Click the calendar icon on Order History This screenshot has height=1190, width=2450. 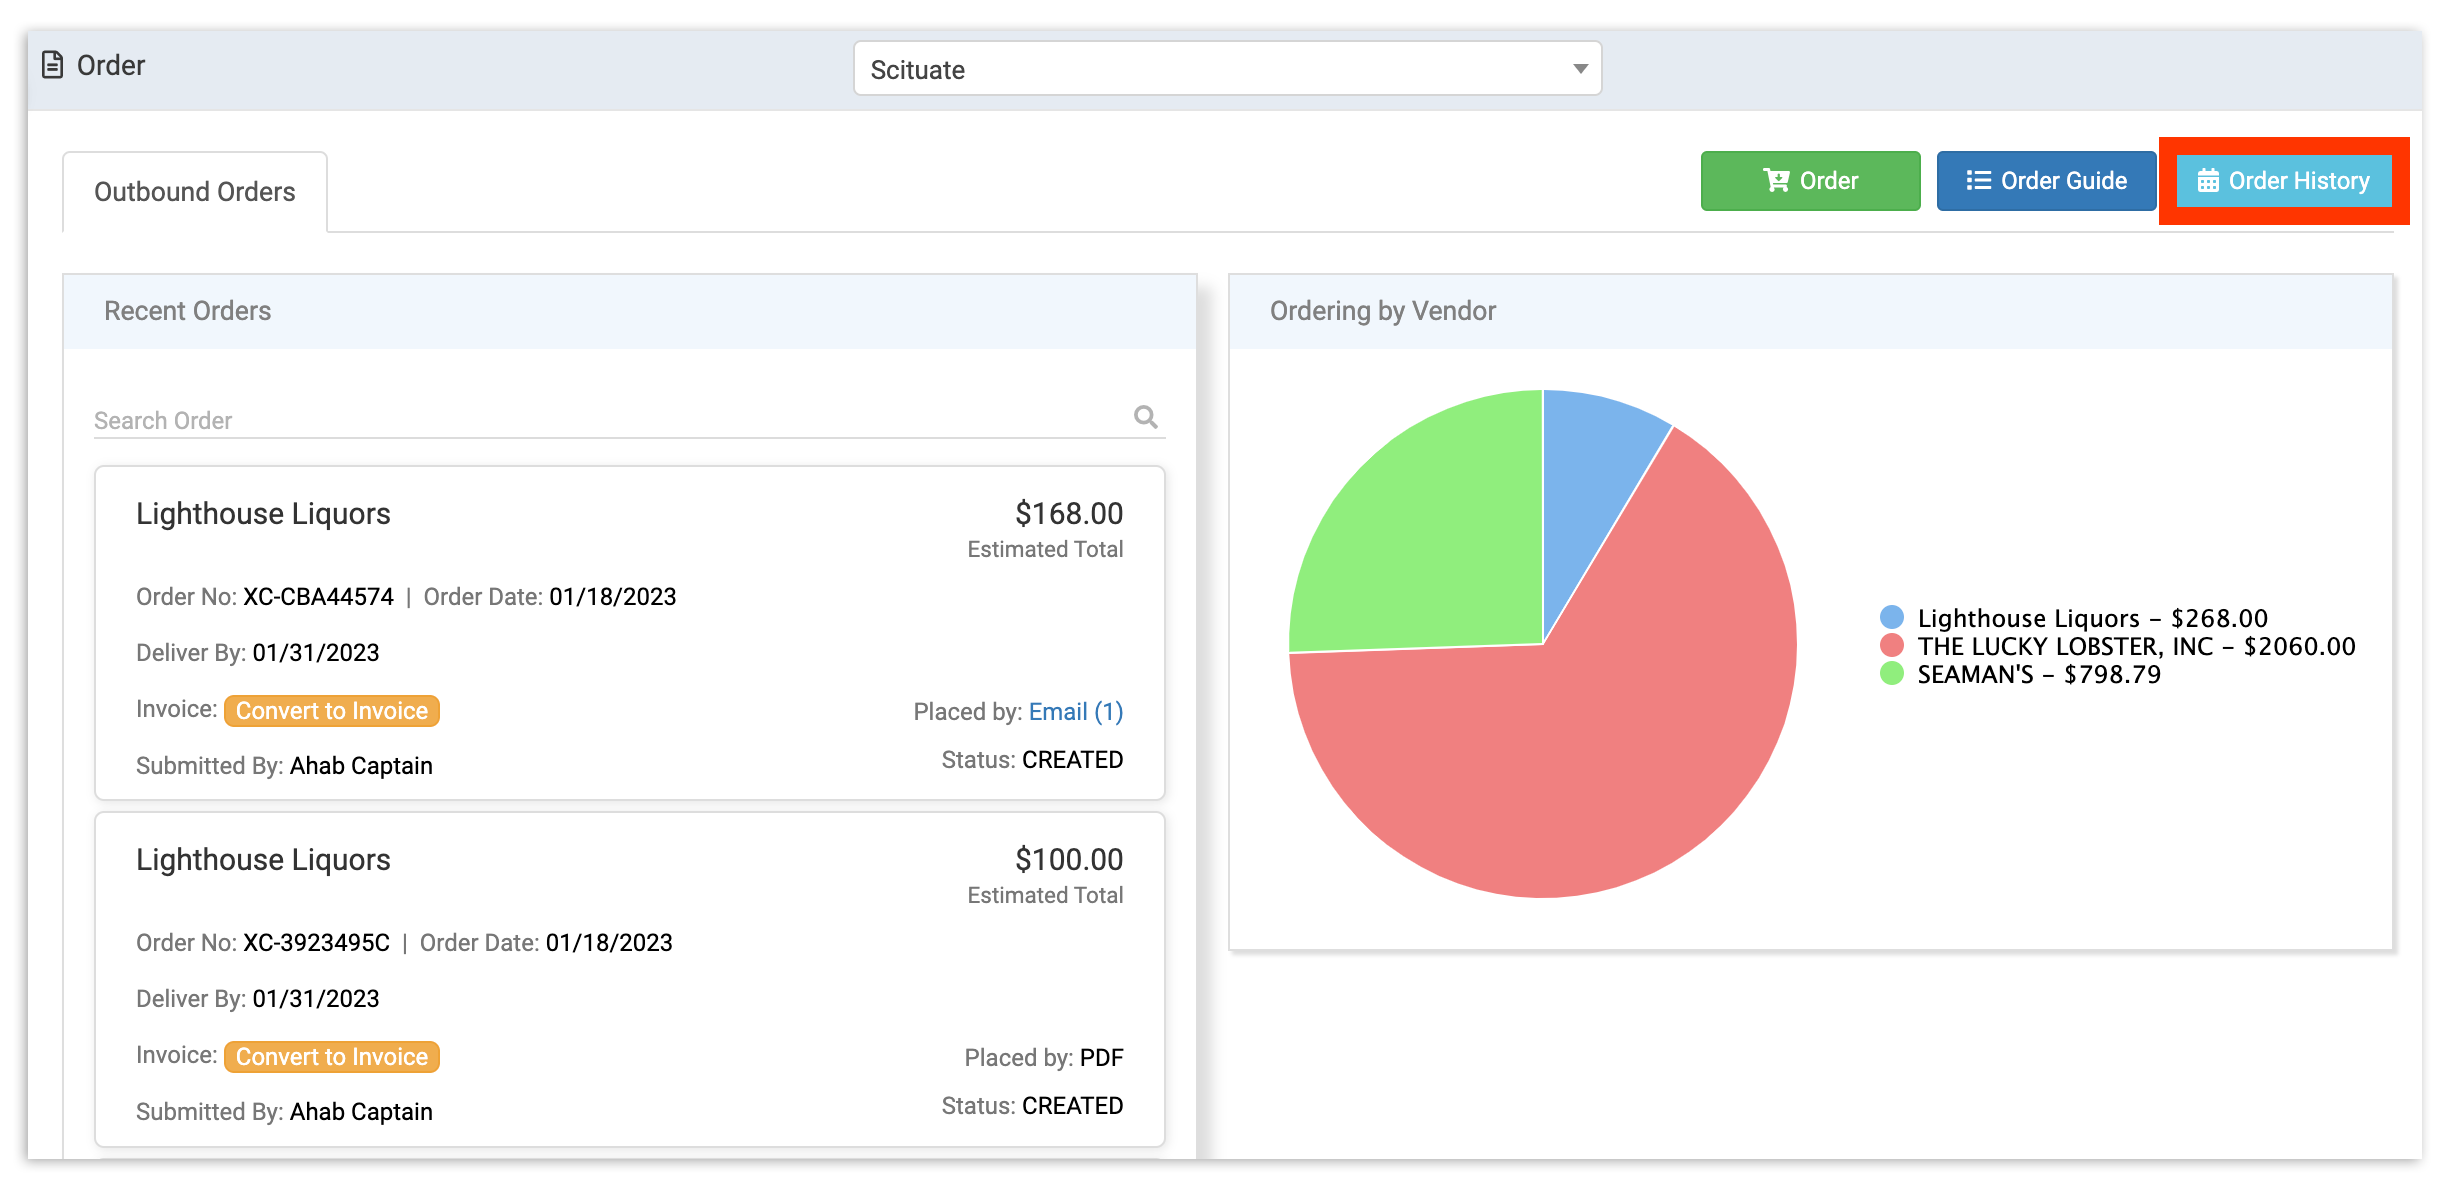click(x=2208, y=181)
